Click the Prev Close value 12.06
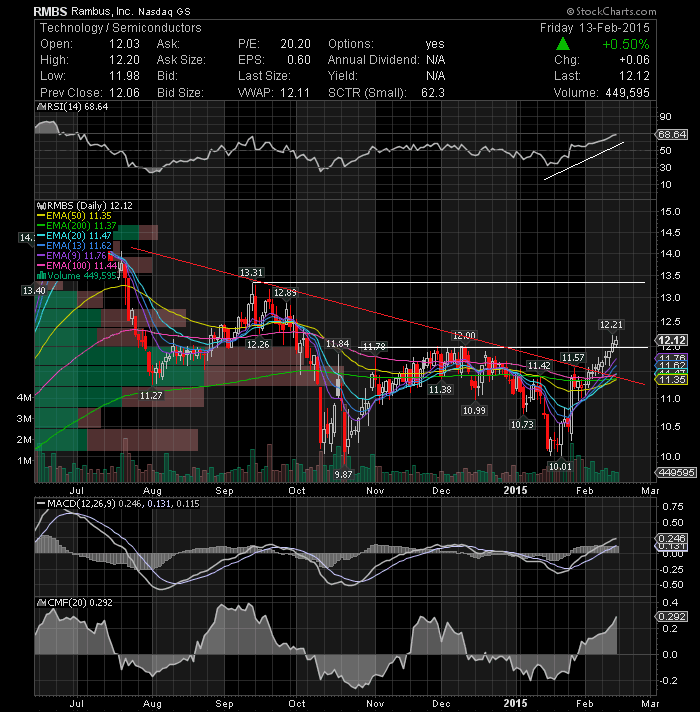The height and width of the screenshot is (712, 700). click(x=124, y=93)
